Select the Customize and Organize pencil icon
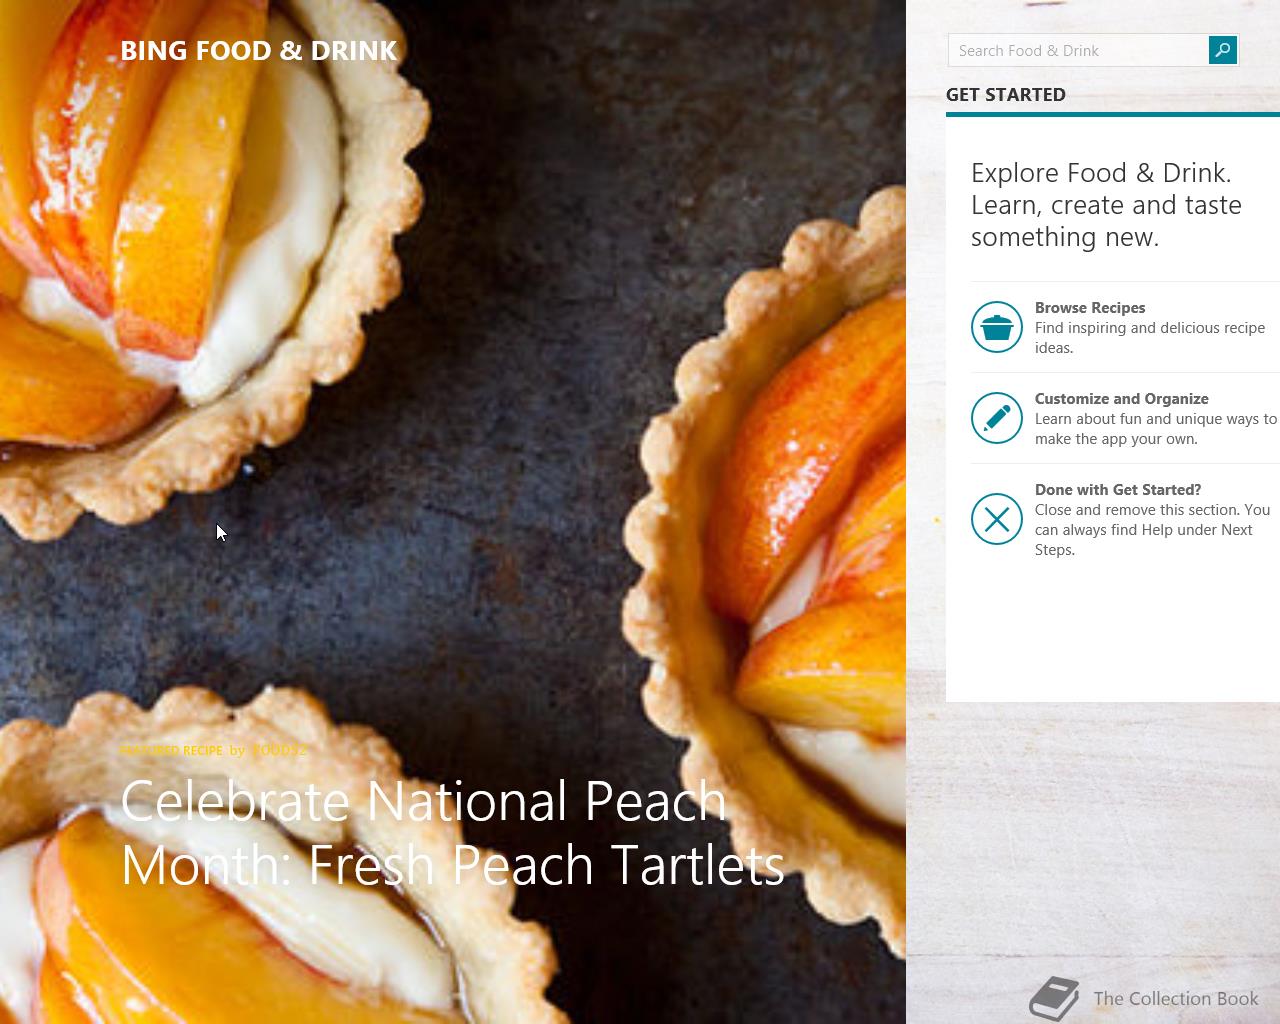The height and width of the screenshot is (1024, 1280). [997, 418]
